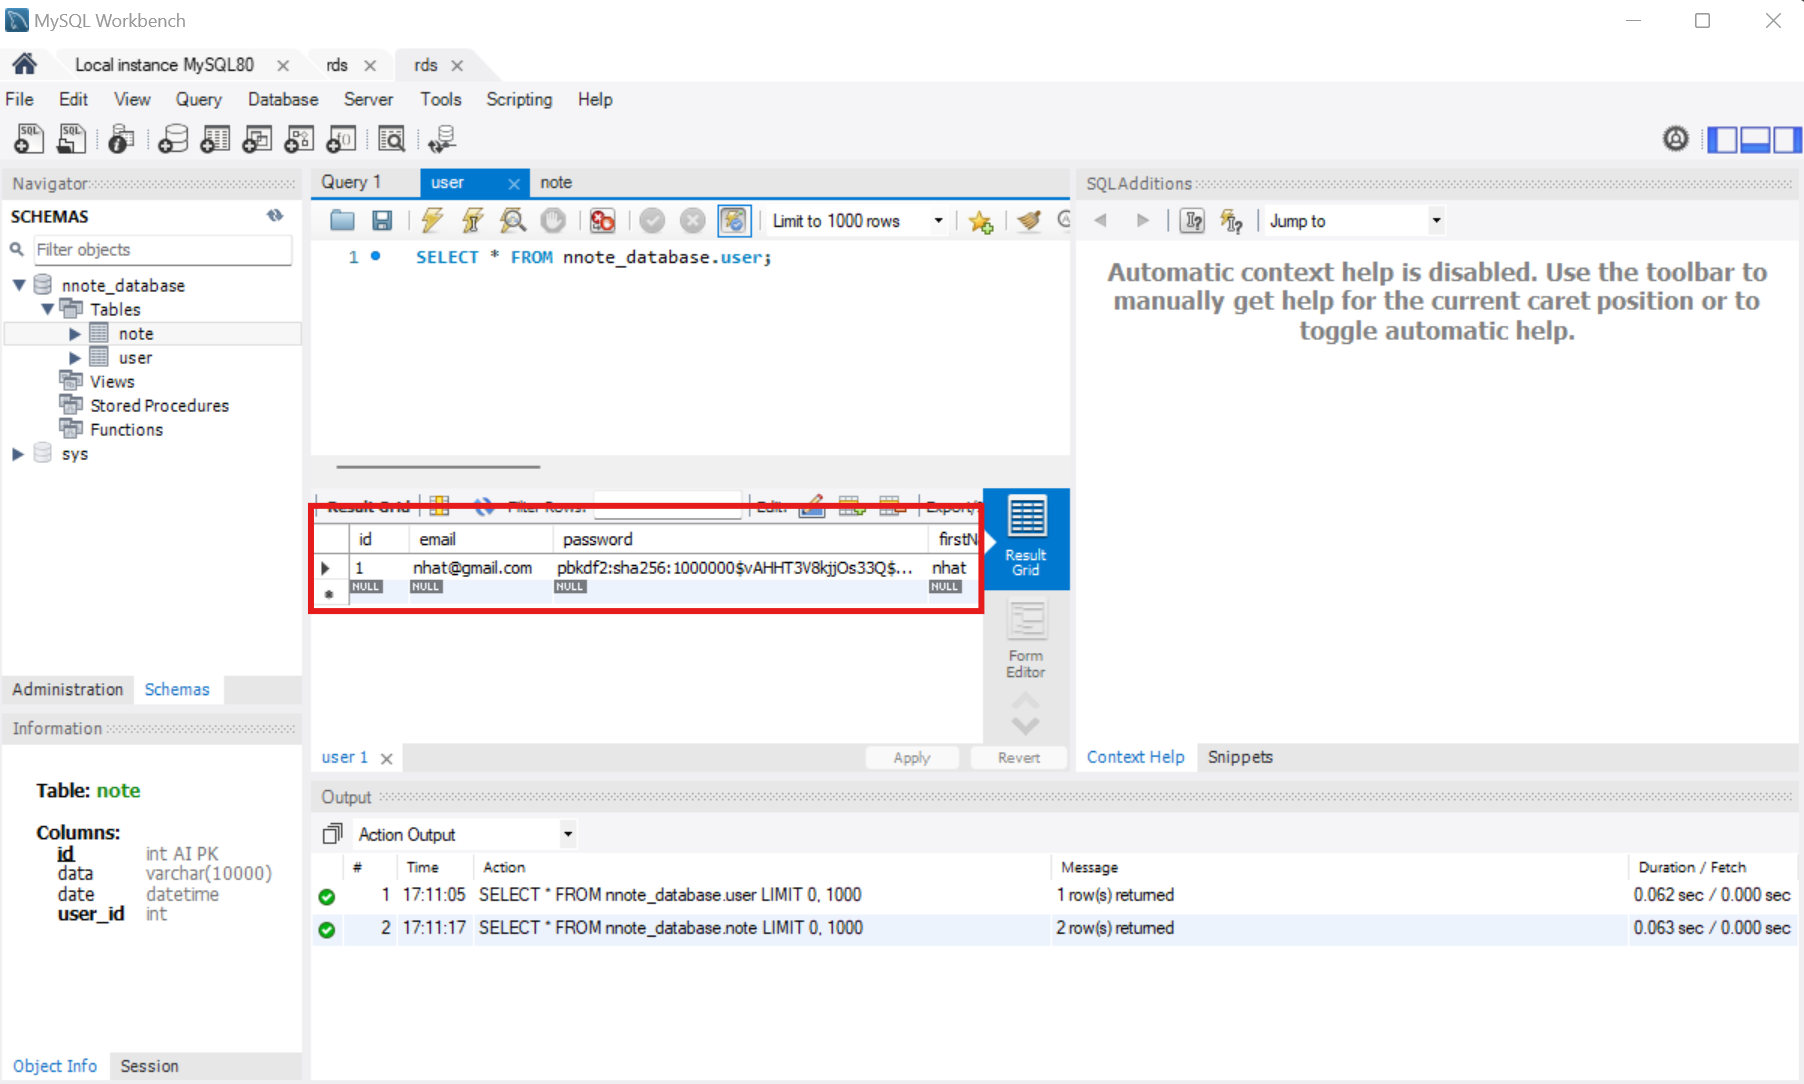Open the Server menu
Viewport: 1804px width, 1084px height.
click(368, 99)
